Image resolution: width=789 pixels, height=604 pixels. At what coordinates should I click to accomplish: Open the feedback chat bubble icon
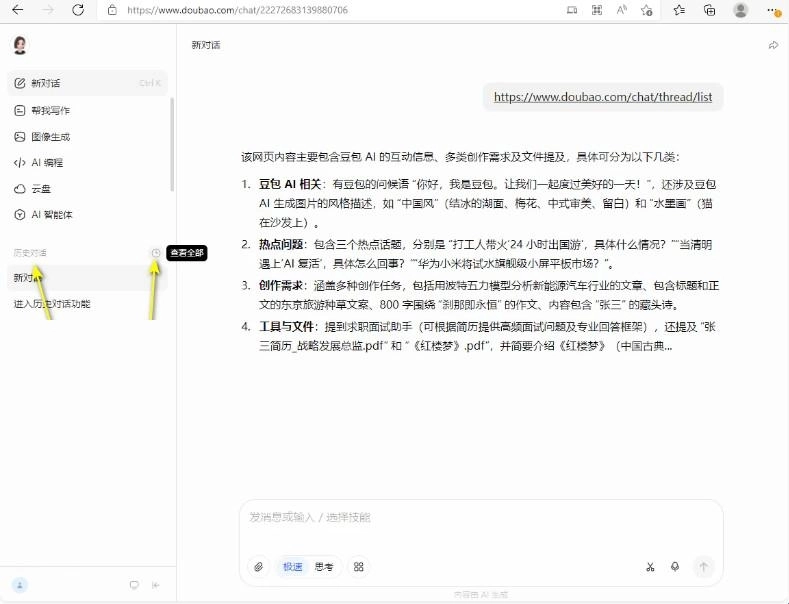tap(133, 585)
